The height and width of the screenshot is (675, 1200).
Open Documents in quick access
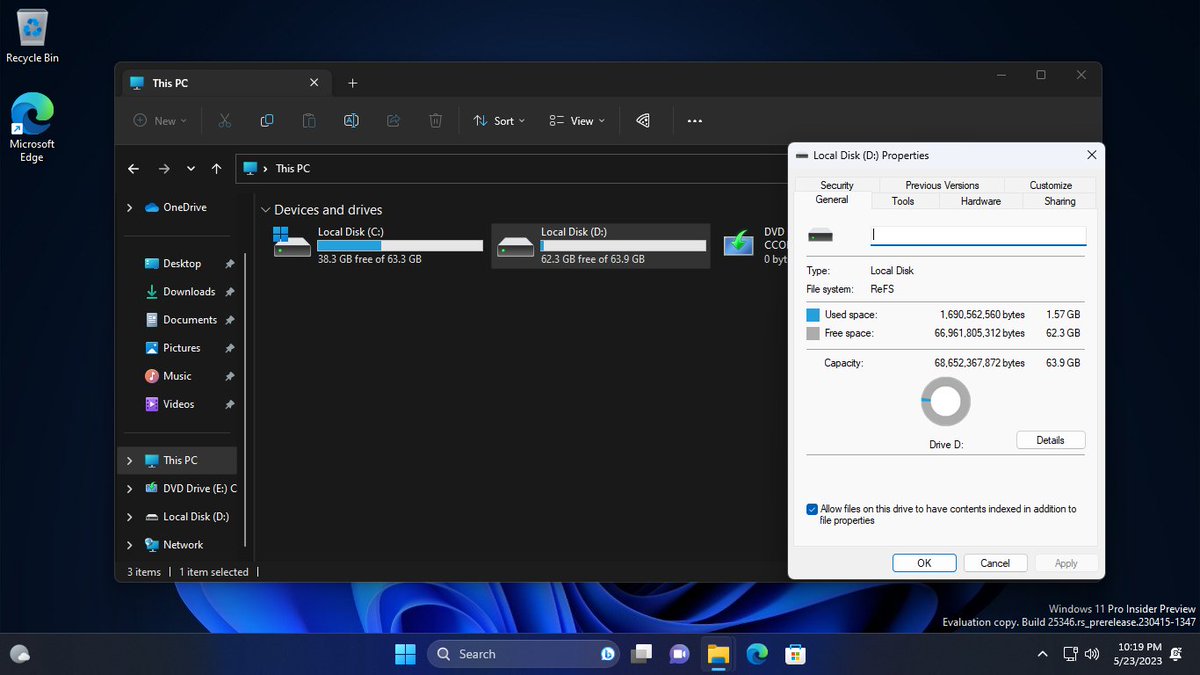tap(190, 320)
